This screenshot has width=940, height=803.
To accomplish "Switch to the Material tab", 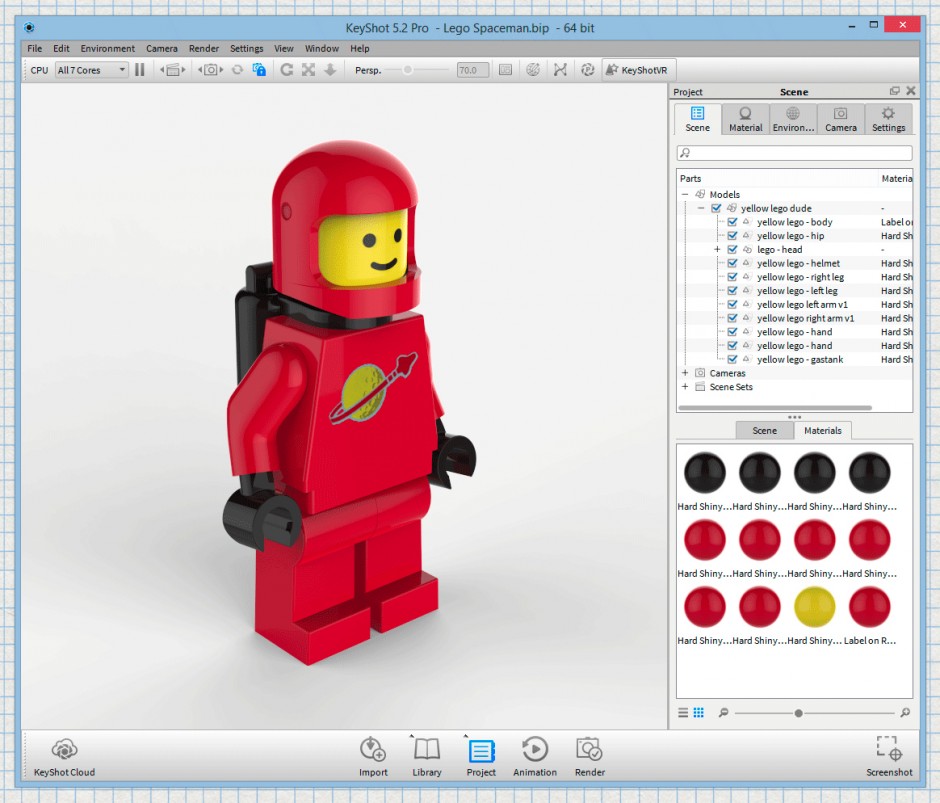I will (745, 119).
